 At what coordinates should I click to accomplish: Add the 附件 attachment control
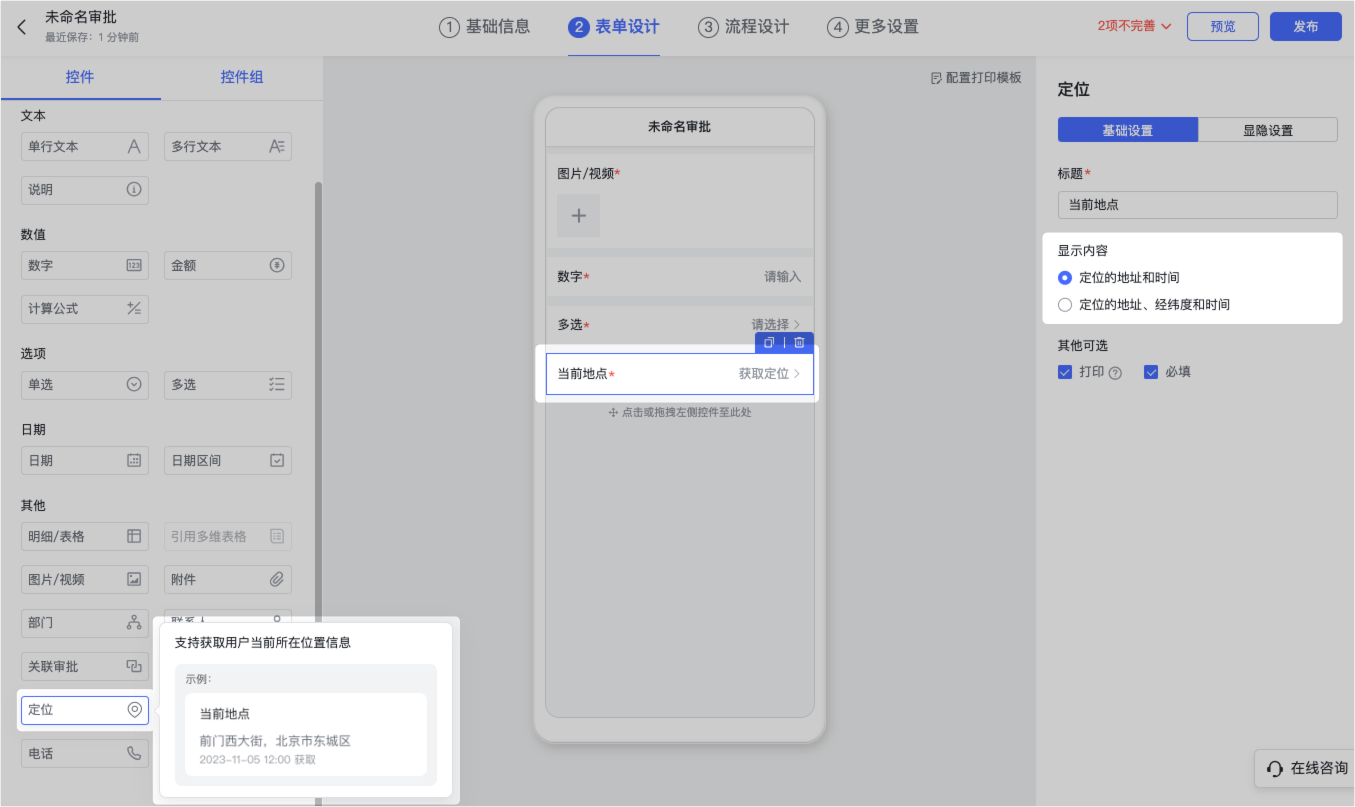227,579
